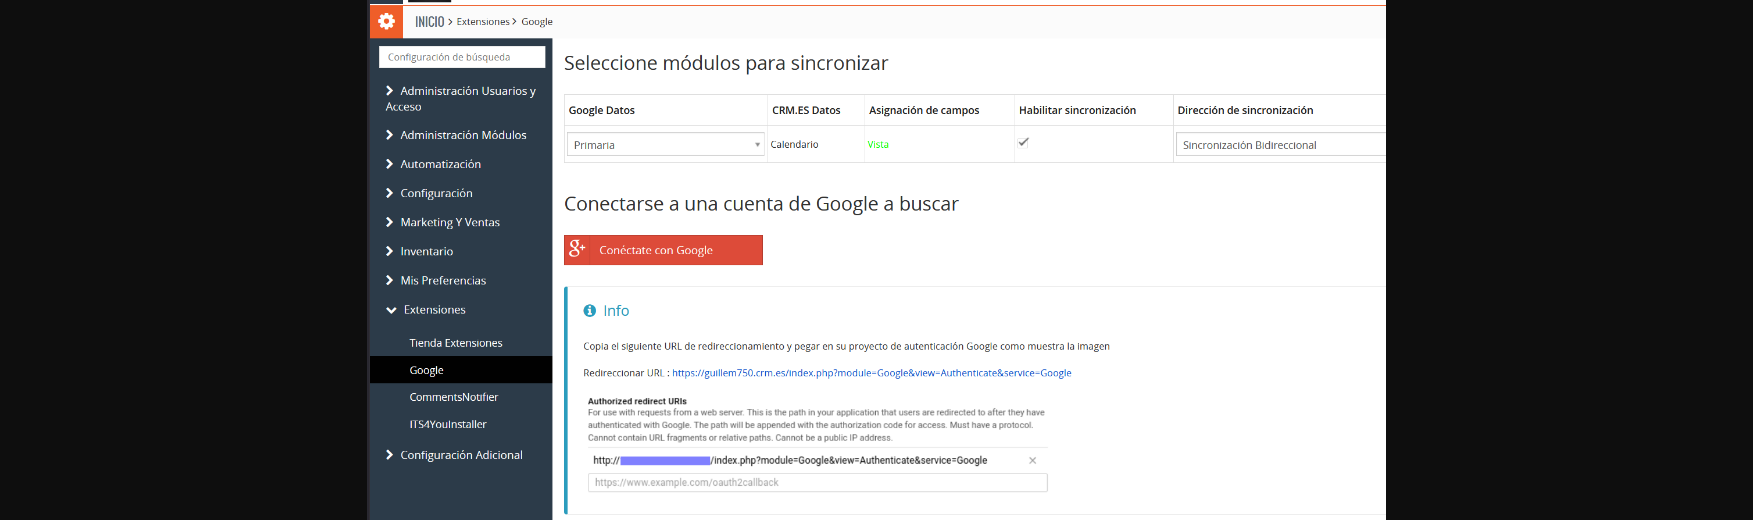Toggle the Habilitar sincronización checkbox

click(x=1023, y=142)
